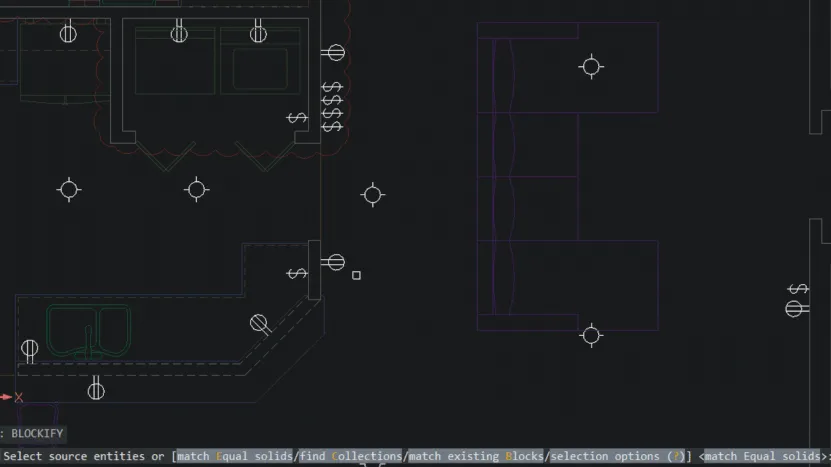Select the ceiling light symbol below the sofa's bottom armrest
Viewport: 831px width, 467px height.
click(591, 336)
